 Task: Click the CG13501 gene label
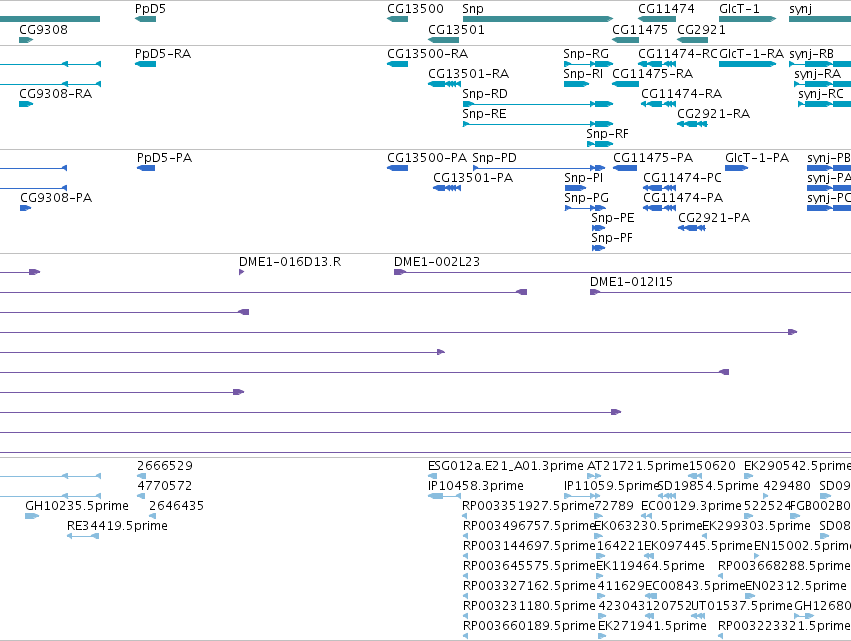[x=456, y=29]
